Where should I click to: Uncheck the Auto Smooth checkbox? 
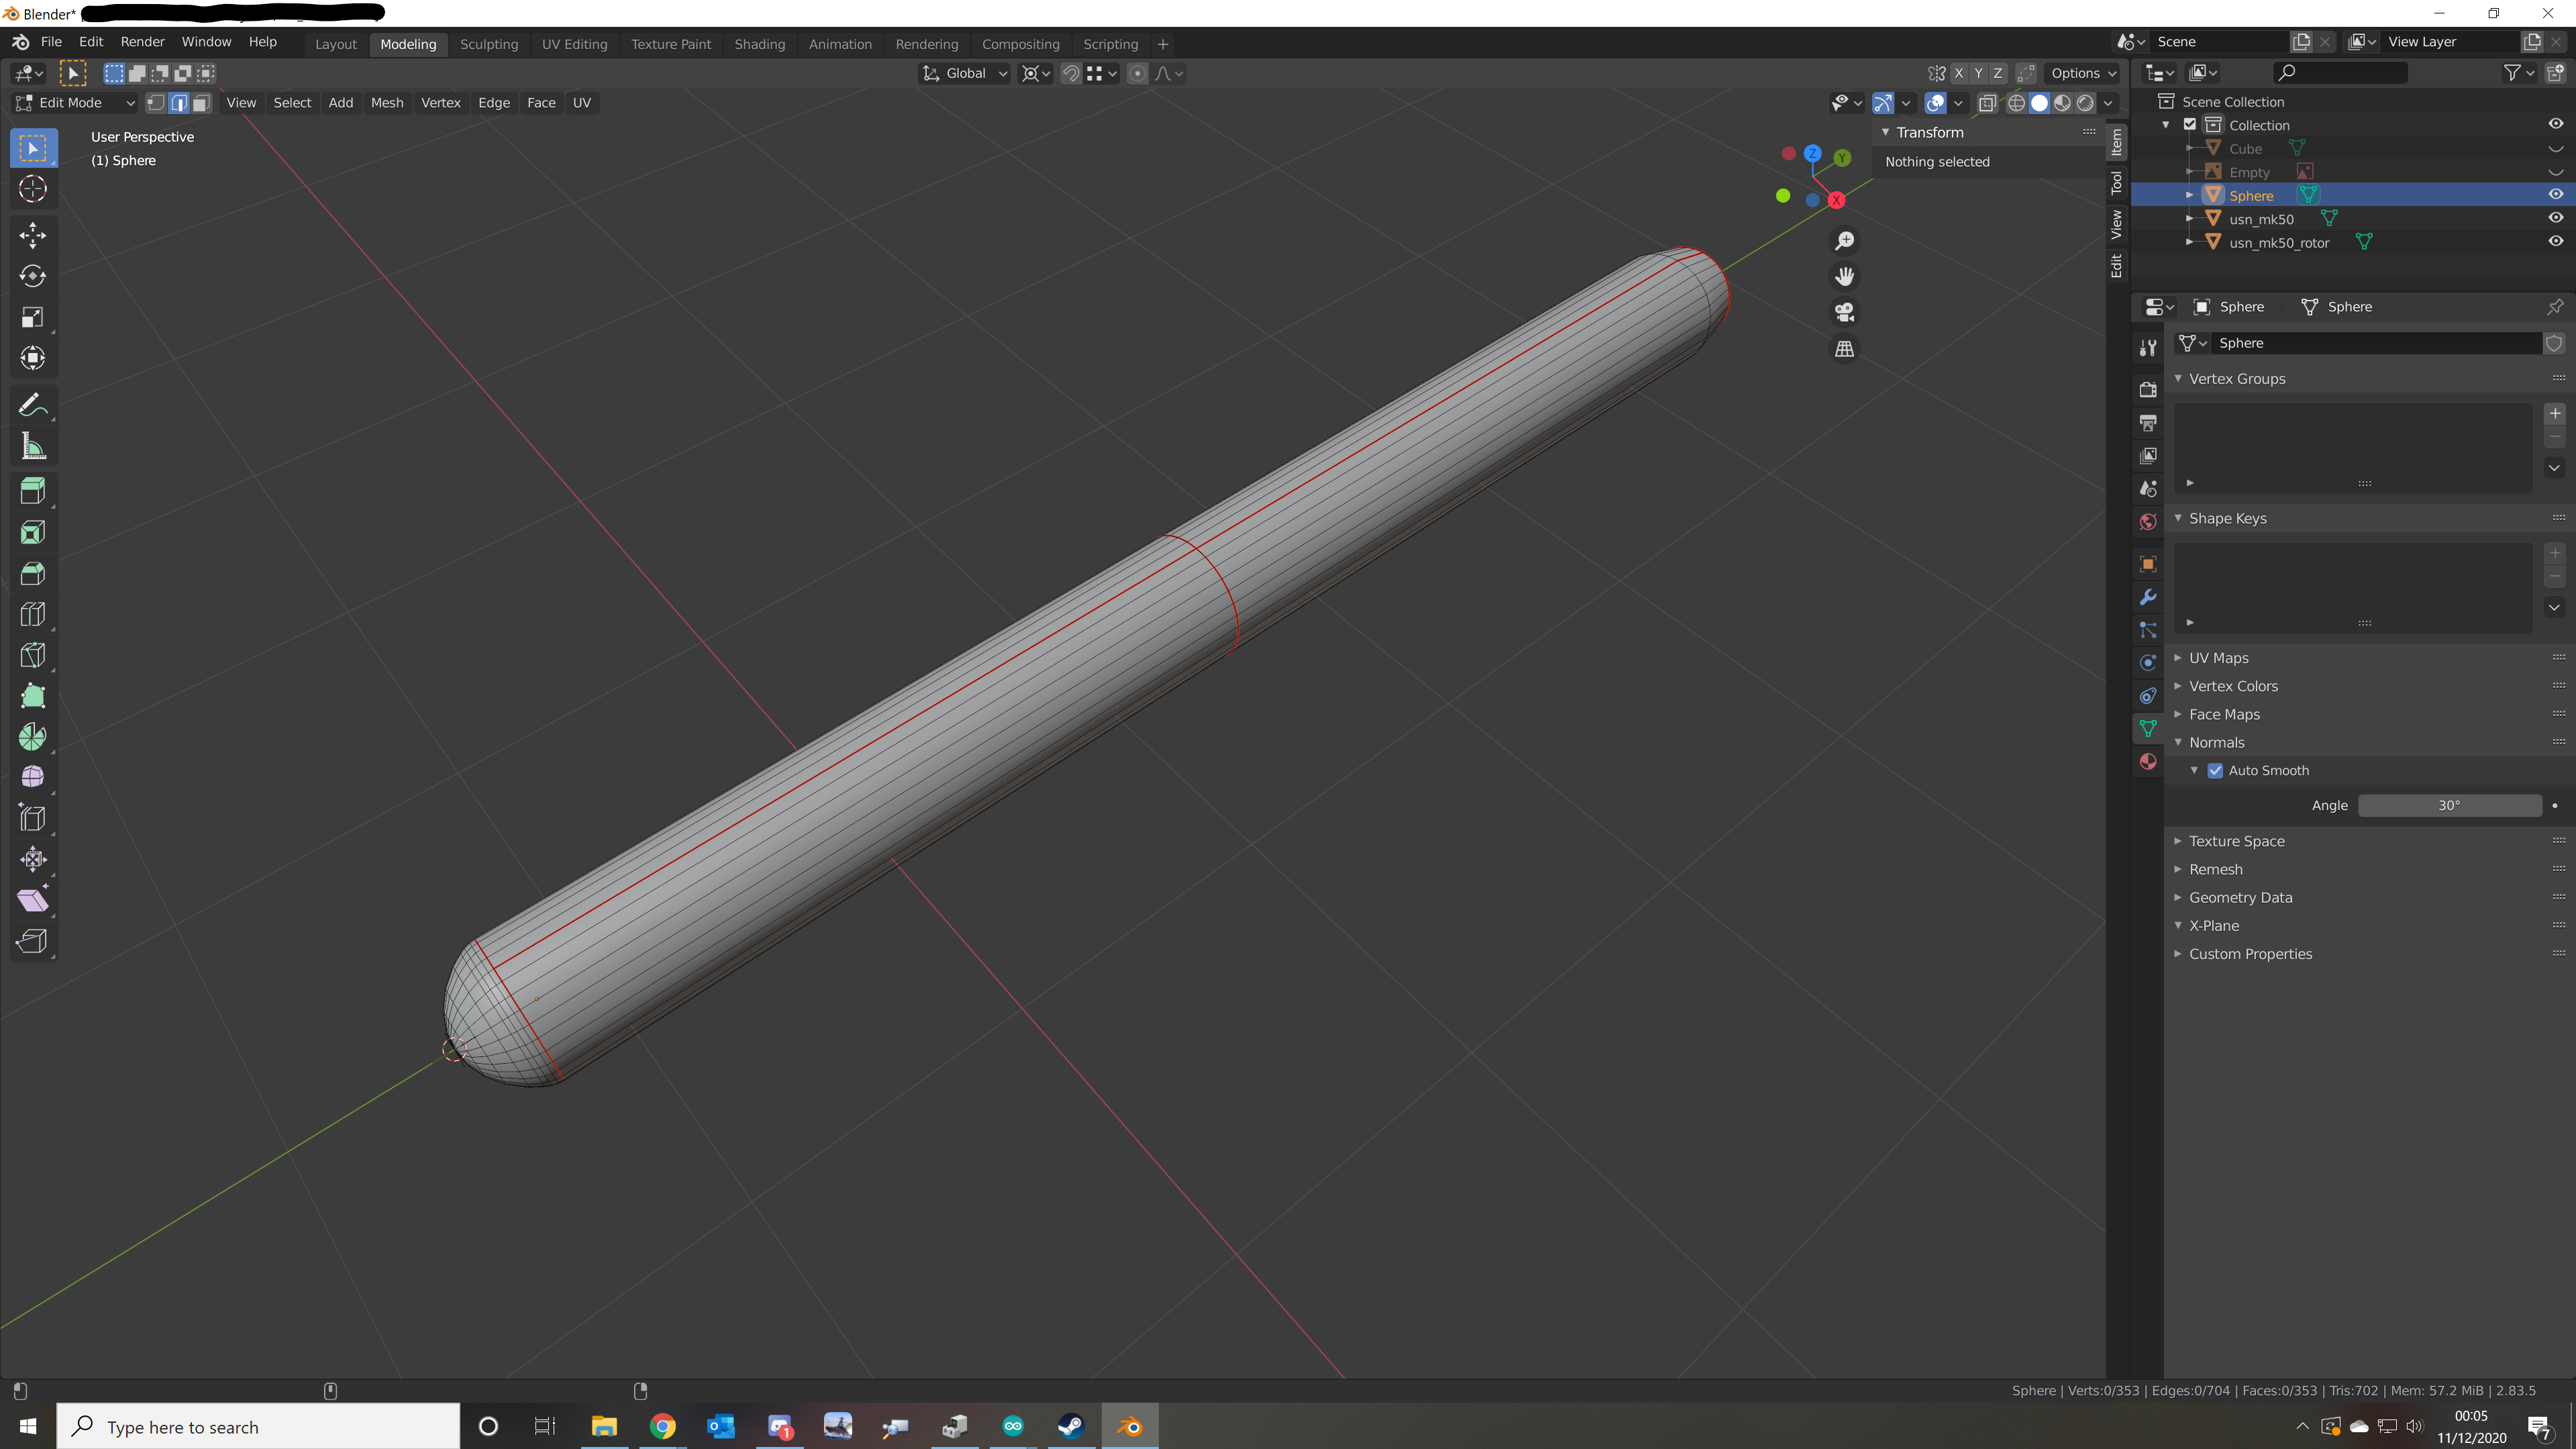tap(2215, 770)
